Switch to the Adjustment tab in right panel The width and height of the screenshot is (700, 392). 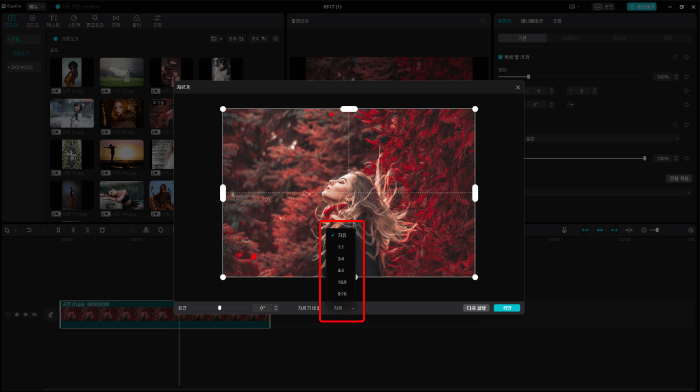(557, 21)
